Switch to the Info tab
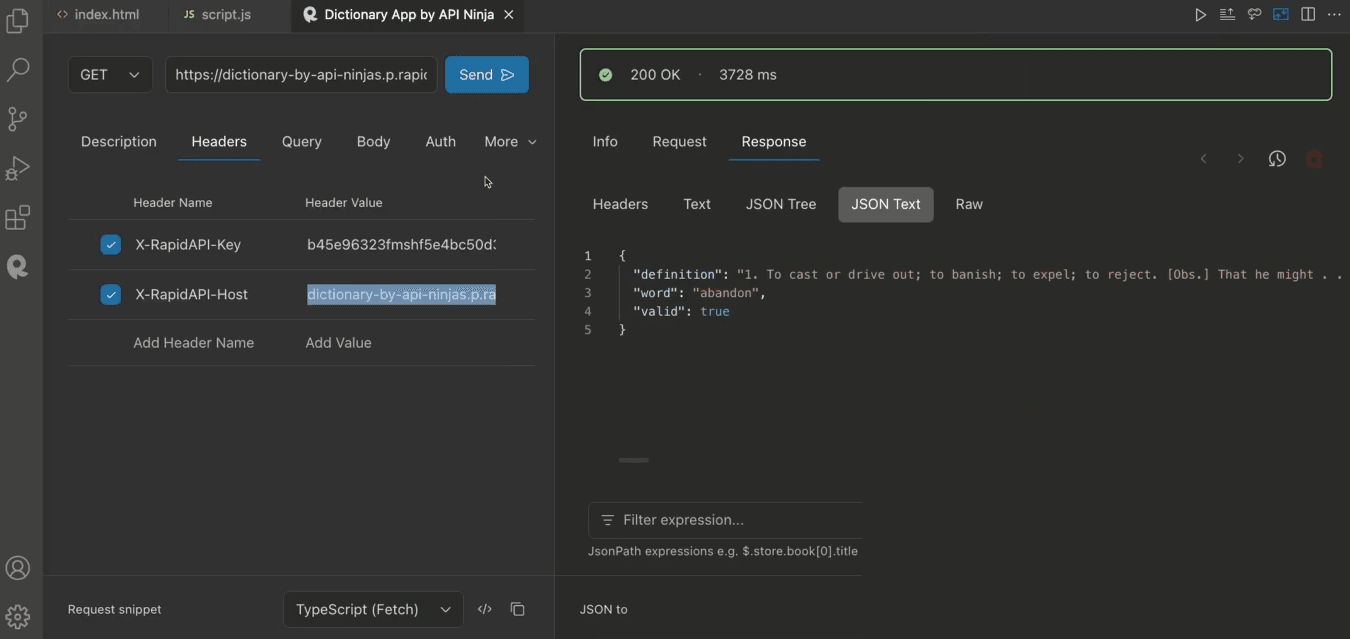The image size is (1350, 639). (x=605, y=142)
